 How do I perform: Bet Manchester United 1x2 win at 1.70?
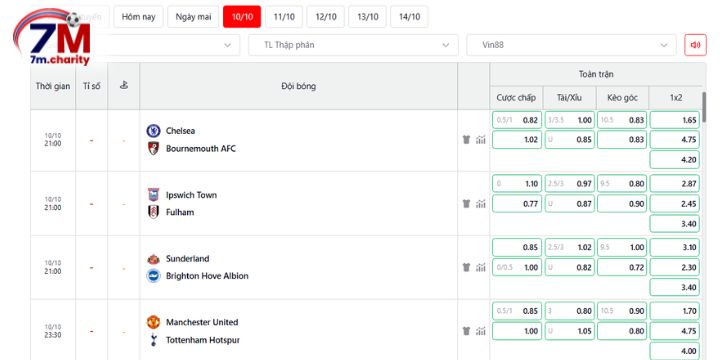click(675, 311)
